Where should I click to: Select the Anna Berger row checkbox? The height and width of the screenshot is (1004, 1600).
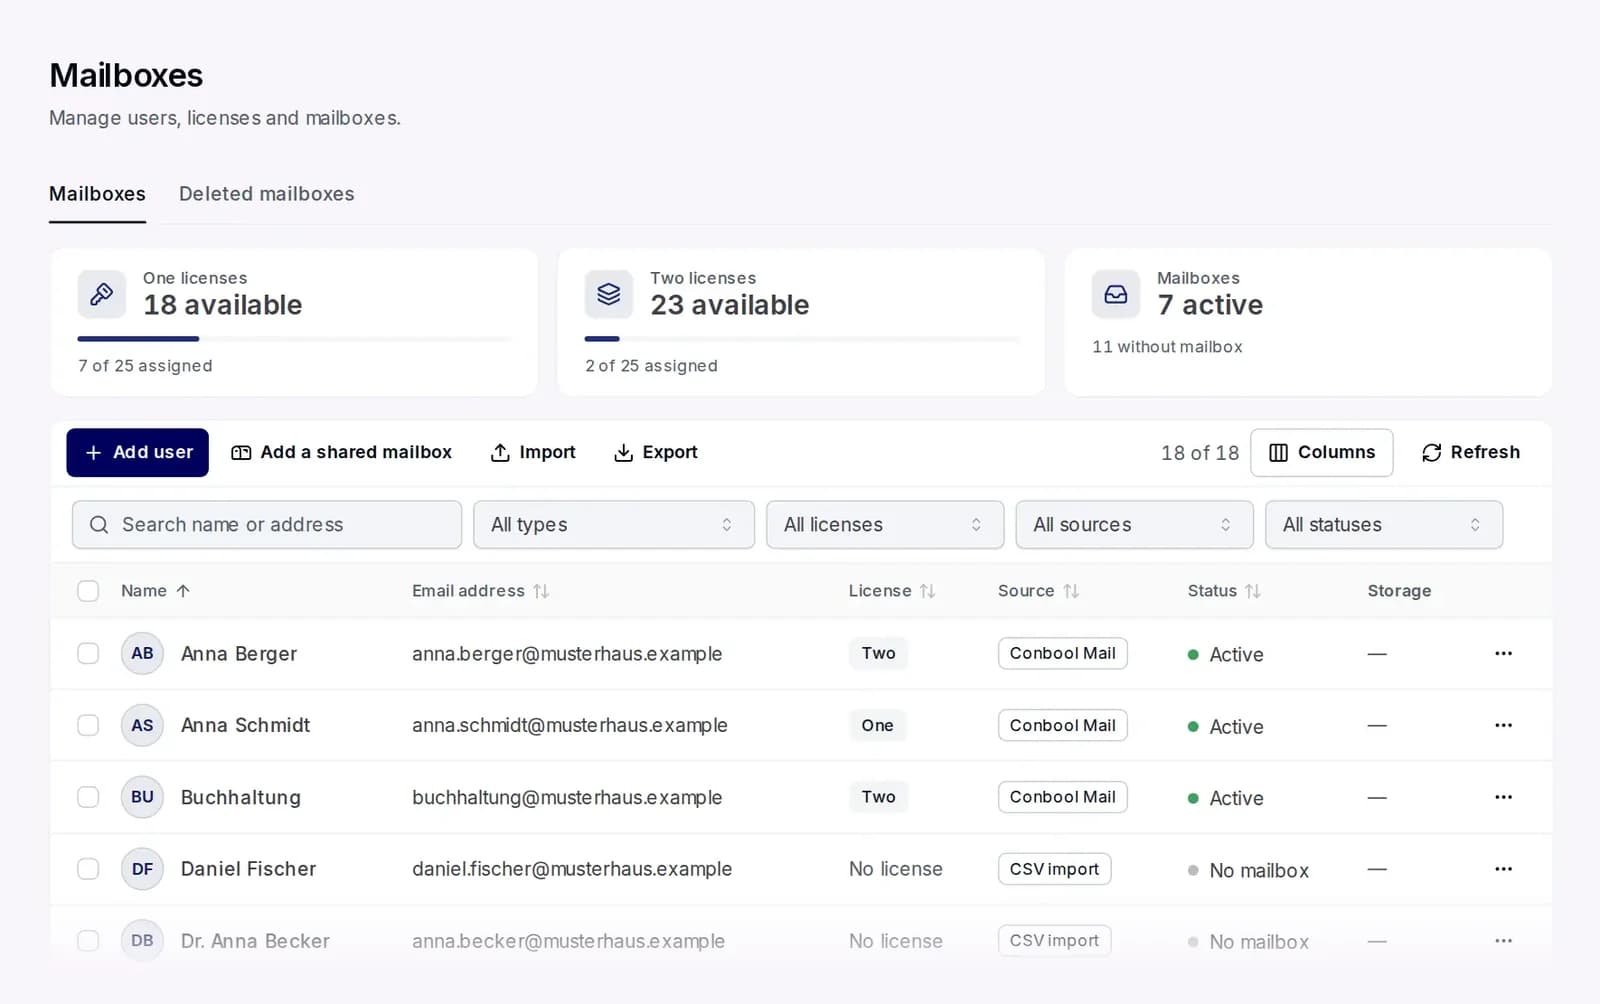pyautogui.click(x=88, y=653)
